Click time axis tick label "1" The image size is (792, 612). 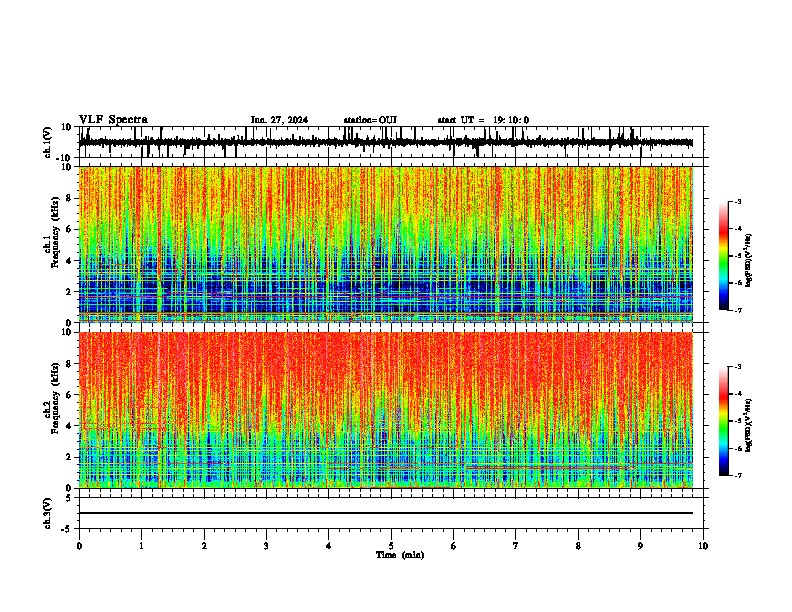coord(141,546)
